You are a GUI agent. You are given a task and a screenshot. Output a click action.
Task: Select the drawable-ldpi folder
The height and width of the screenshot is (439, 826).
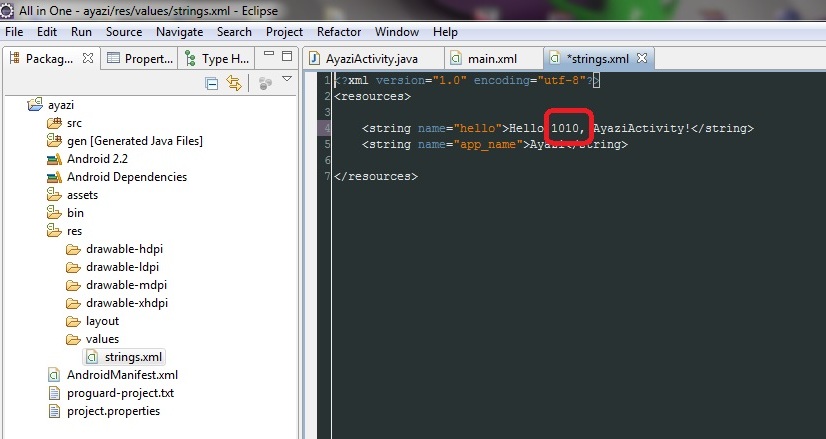pyautogui.click(x=122, y=267)
